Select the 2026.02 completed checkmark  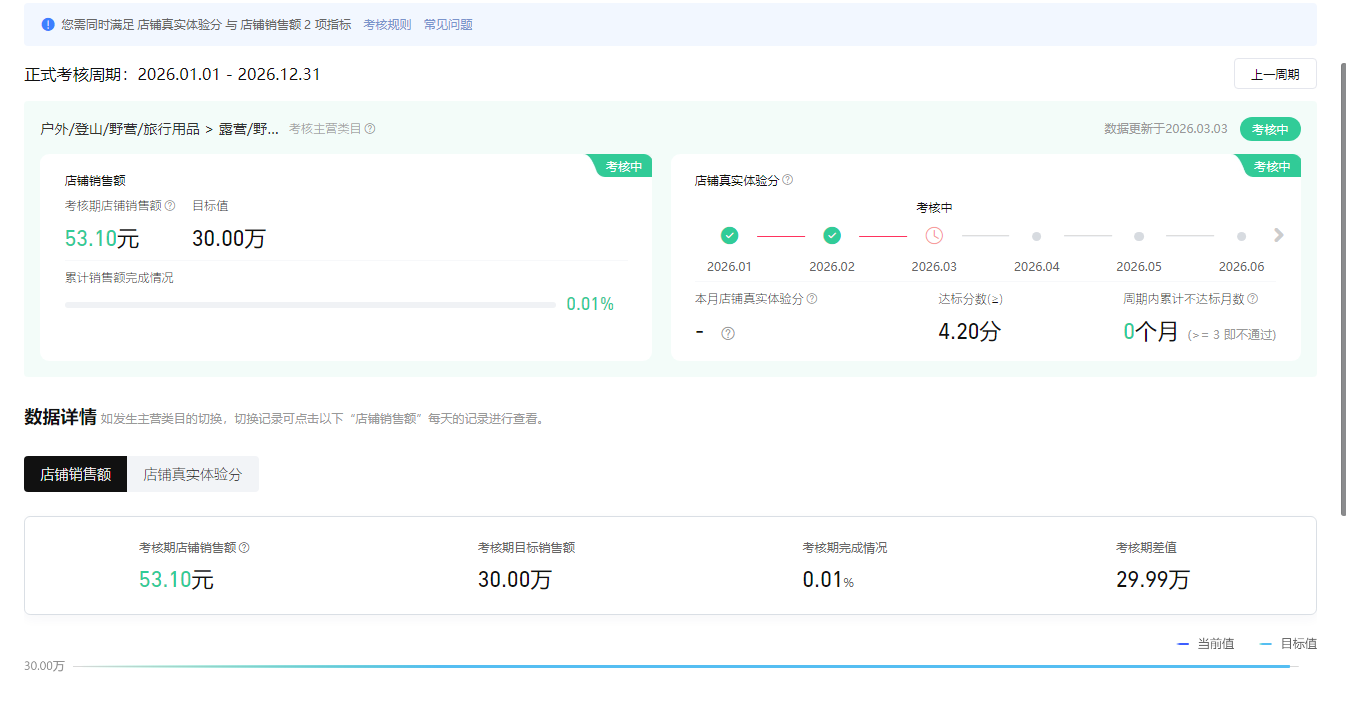pos(832,236)
